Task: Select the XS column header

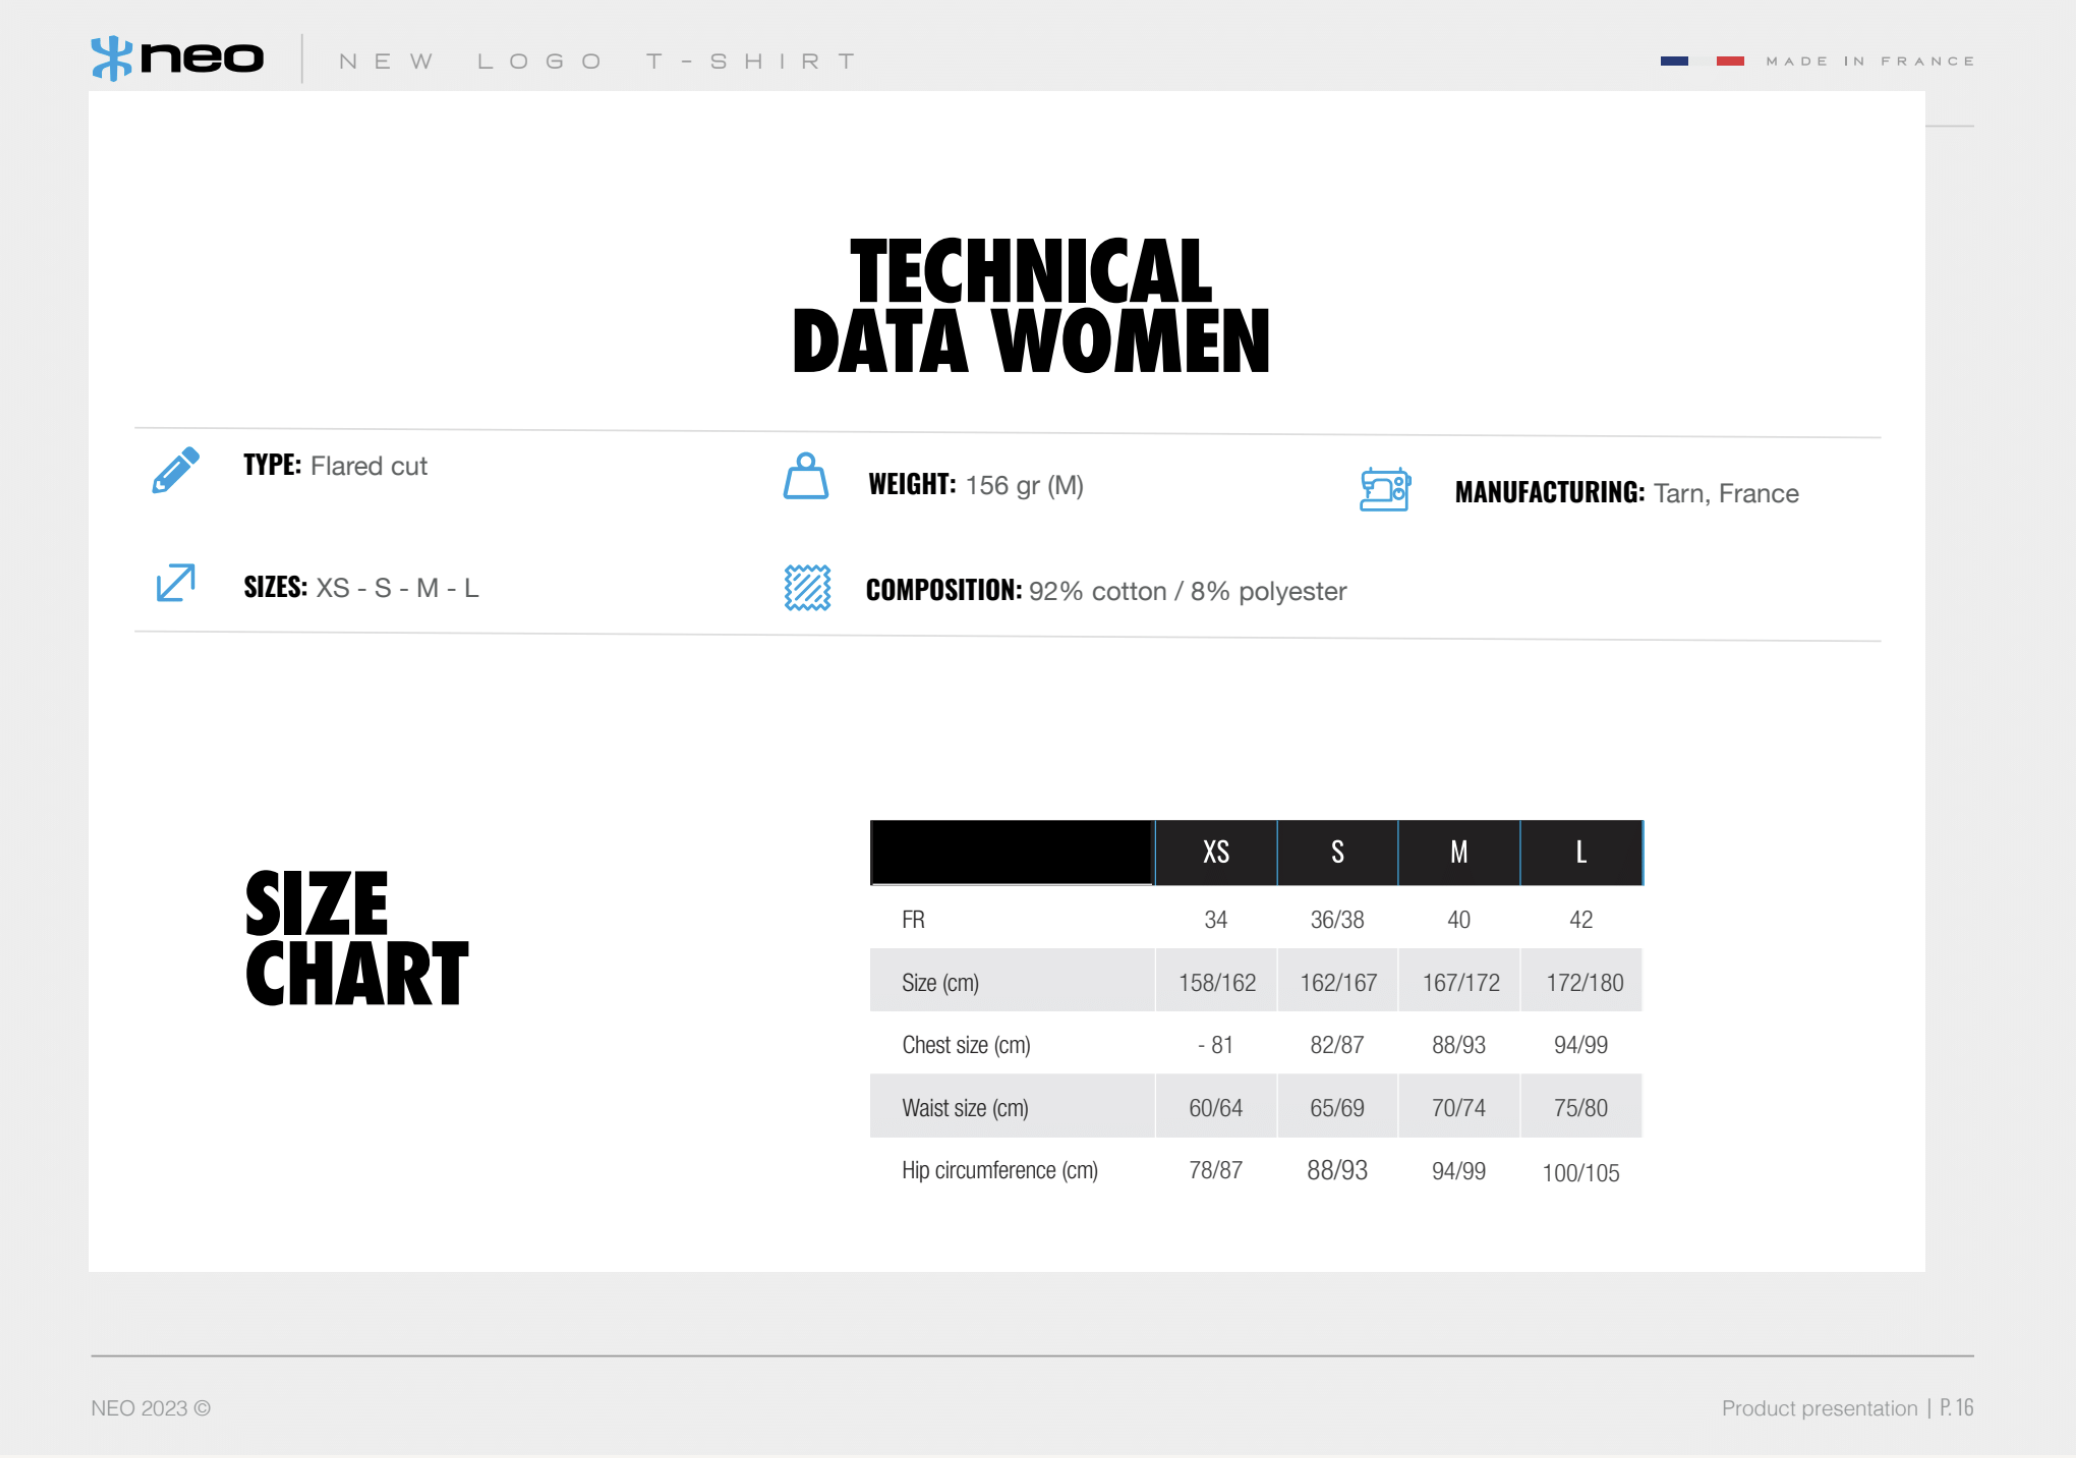Action: (1215, 852)
